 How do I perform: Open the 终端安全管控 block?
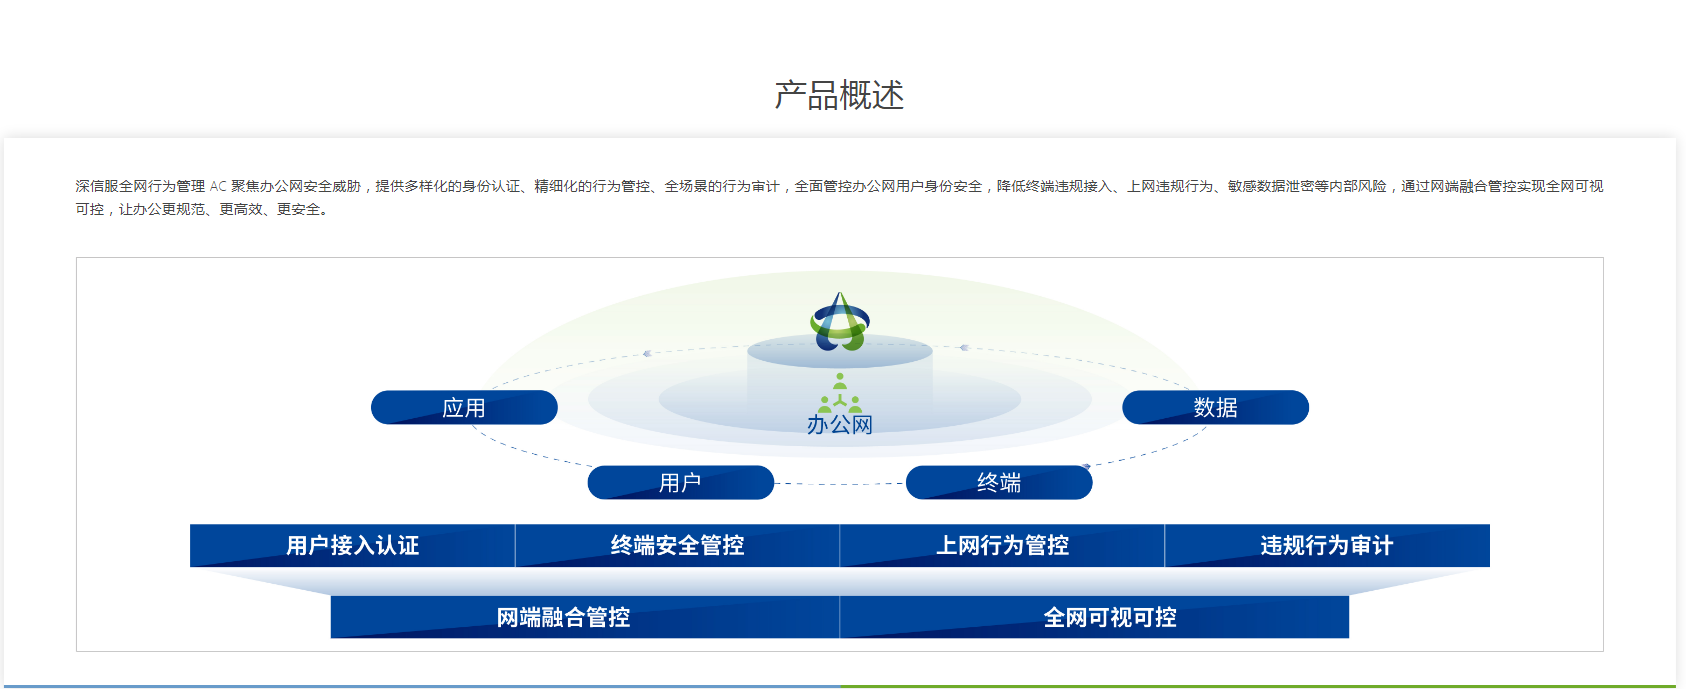677,546
